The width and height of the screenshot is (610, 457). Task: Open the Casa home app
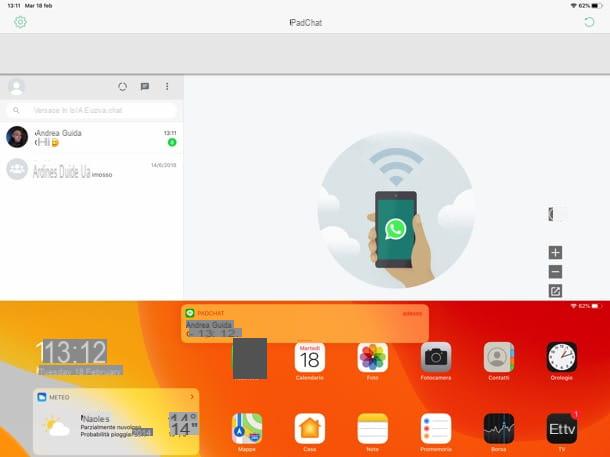tap(310, 429)
